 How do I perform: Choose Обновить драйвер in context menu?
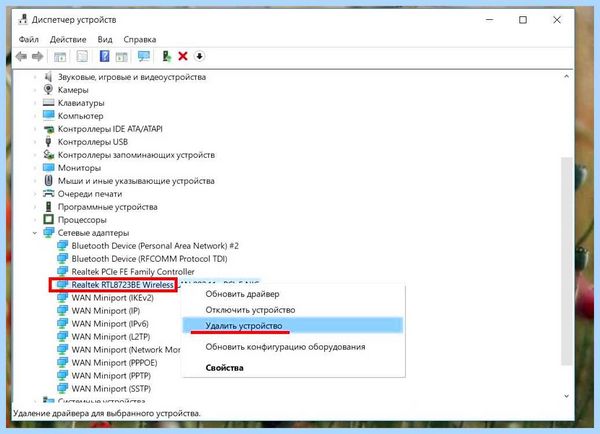293,294
